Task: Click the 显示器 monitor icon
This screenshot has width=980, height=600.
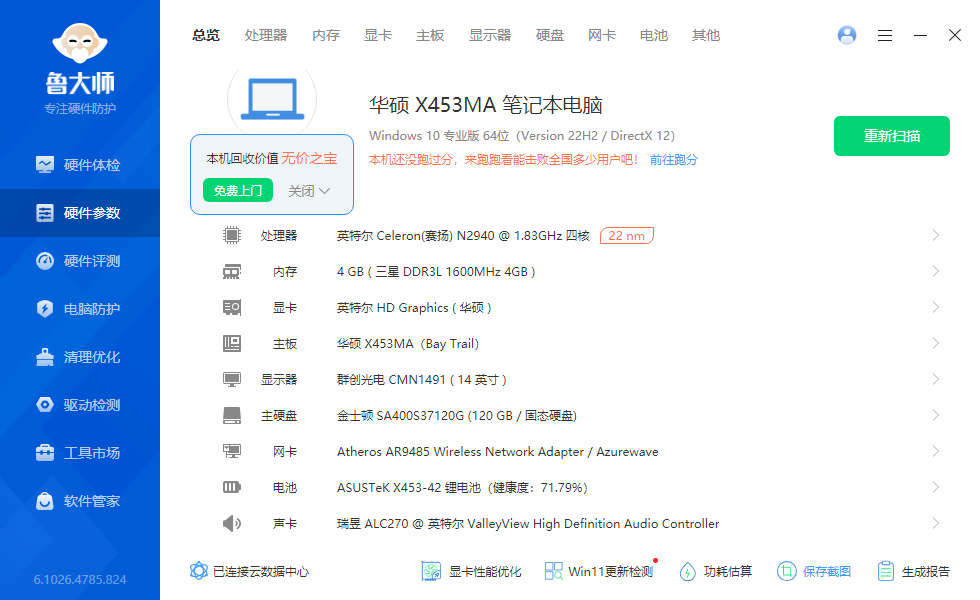Action: pyautogui.click(x=232, y=379)
